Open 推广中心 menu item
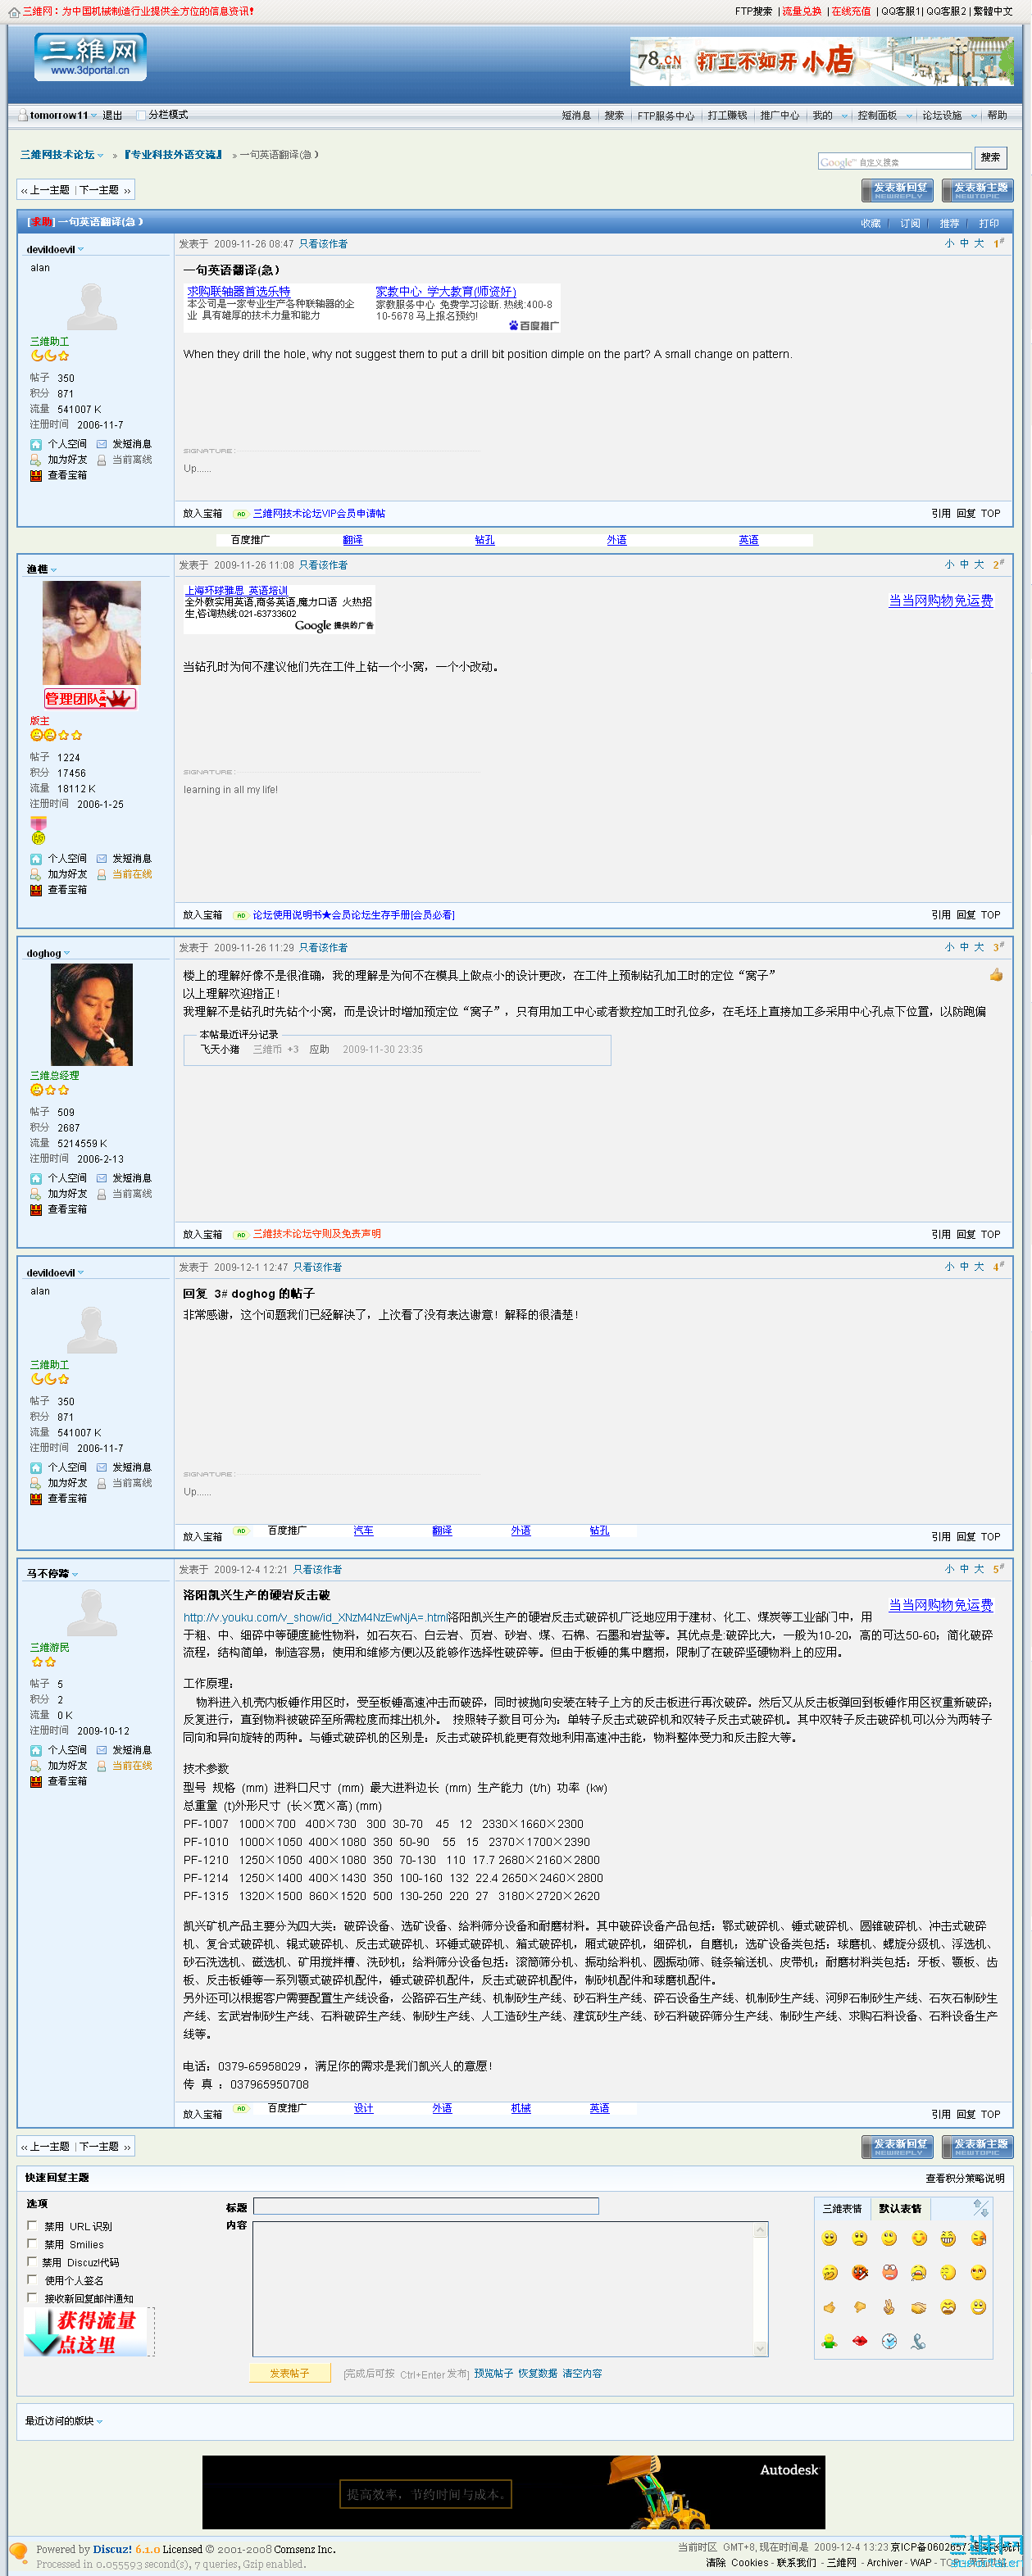This screenshot has width=1032, height=2576. pos(779,116)
